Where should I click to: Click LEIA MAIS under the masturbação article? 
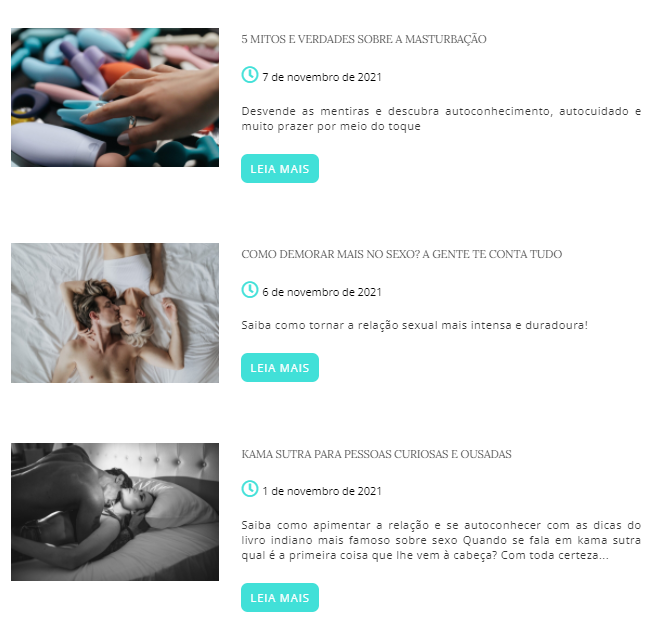click(280, 169)
